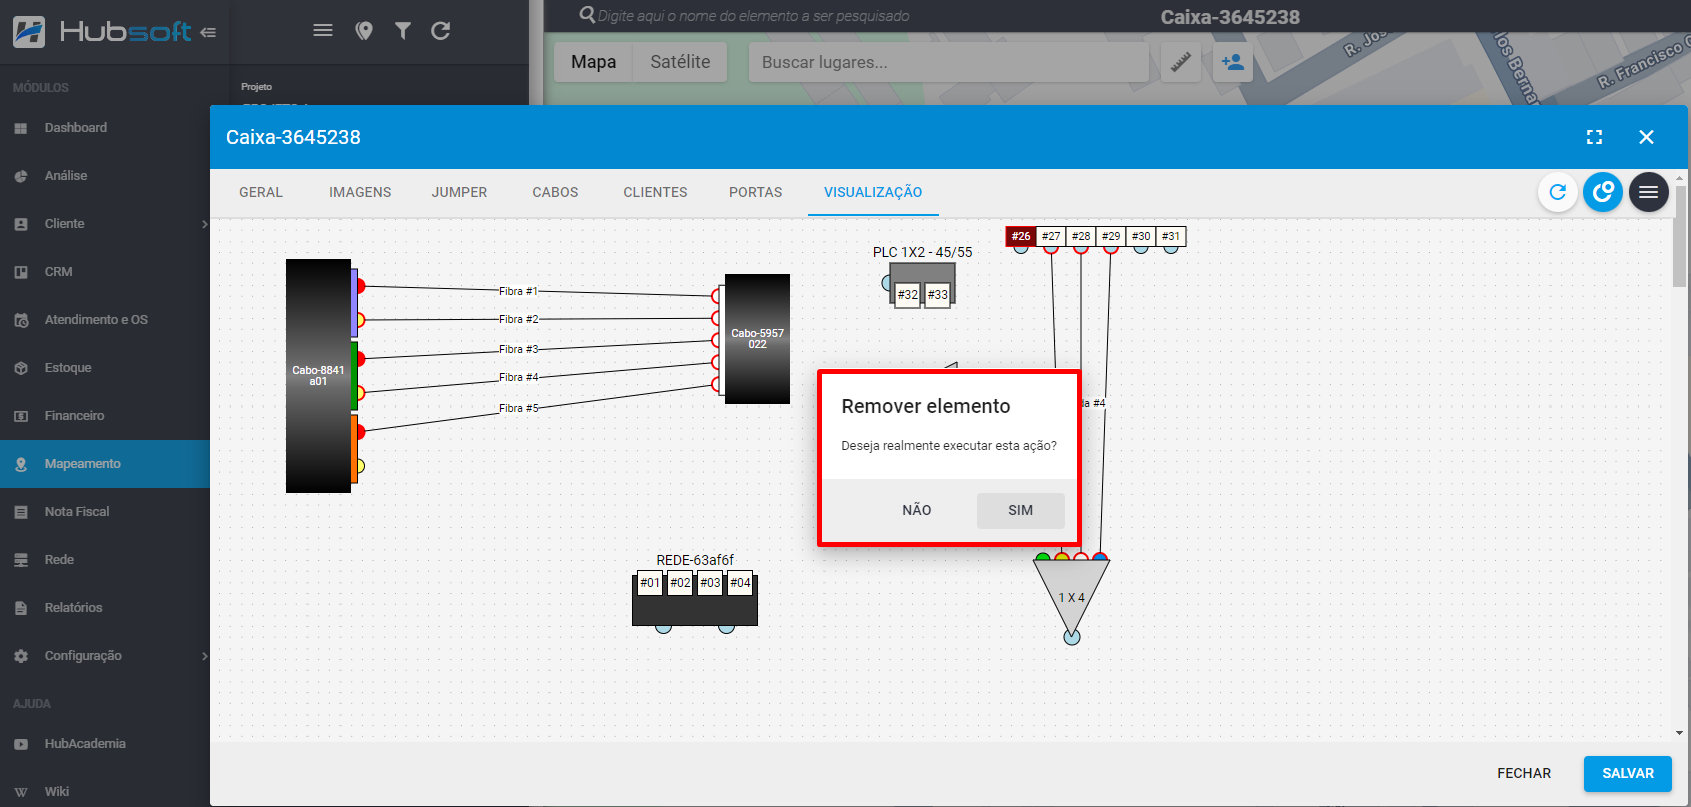Close the Caixa-3645238 dialog
Viewport: 1691px width, 807px height.
point(1646,137)
